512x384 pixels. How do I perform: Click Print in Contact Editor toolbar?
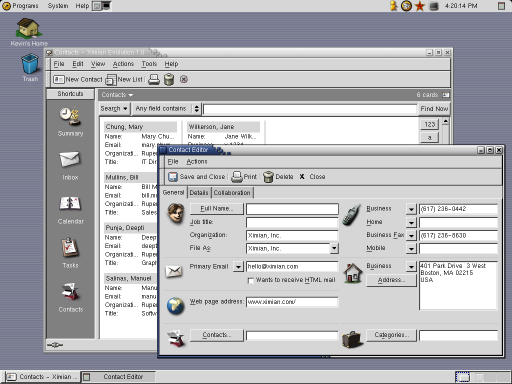coord(244,177)
